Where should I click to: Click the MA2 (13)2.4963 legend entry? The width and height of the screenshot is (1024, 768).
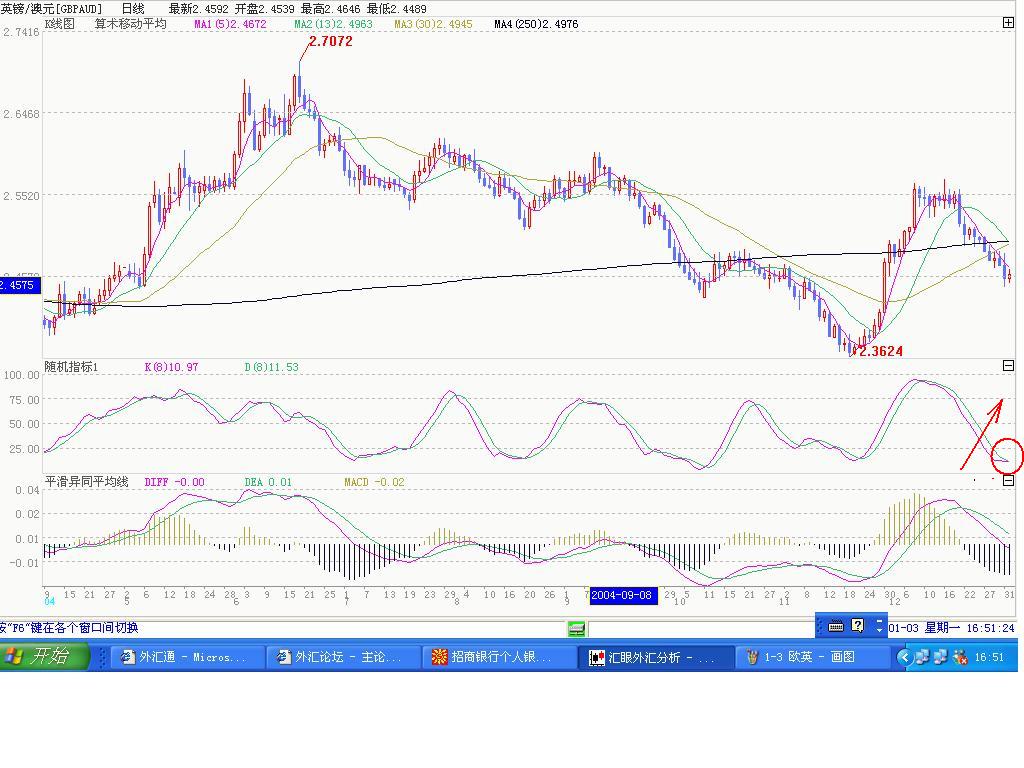tap(333, 24)
